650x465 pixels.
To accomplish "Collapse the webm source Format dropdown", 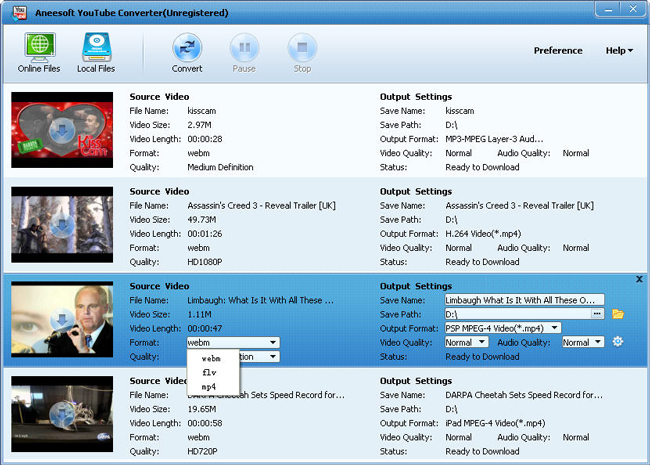I will [x=273, y=343].
